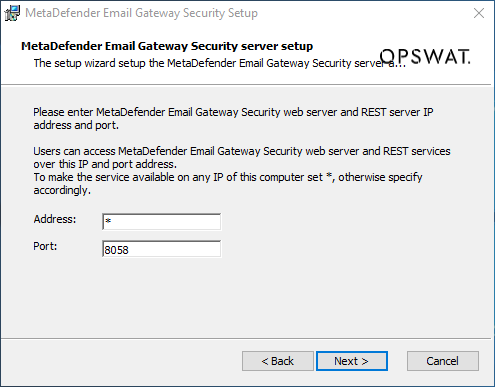Click the word accordingly in the instructions
The height and width of the screenshot is (387, 495).
(x=62, y=190)
